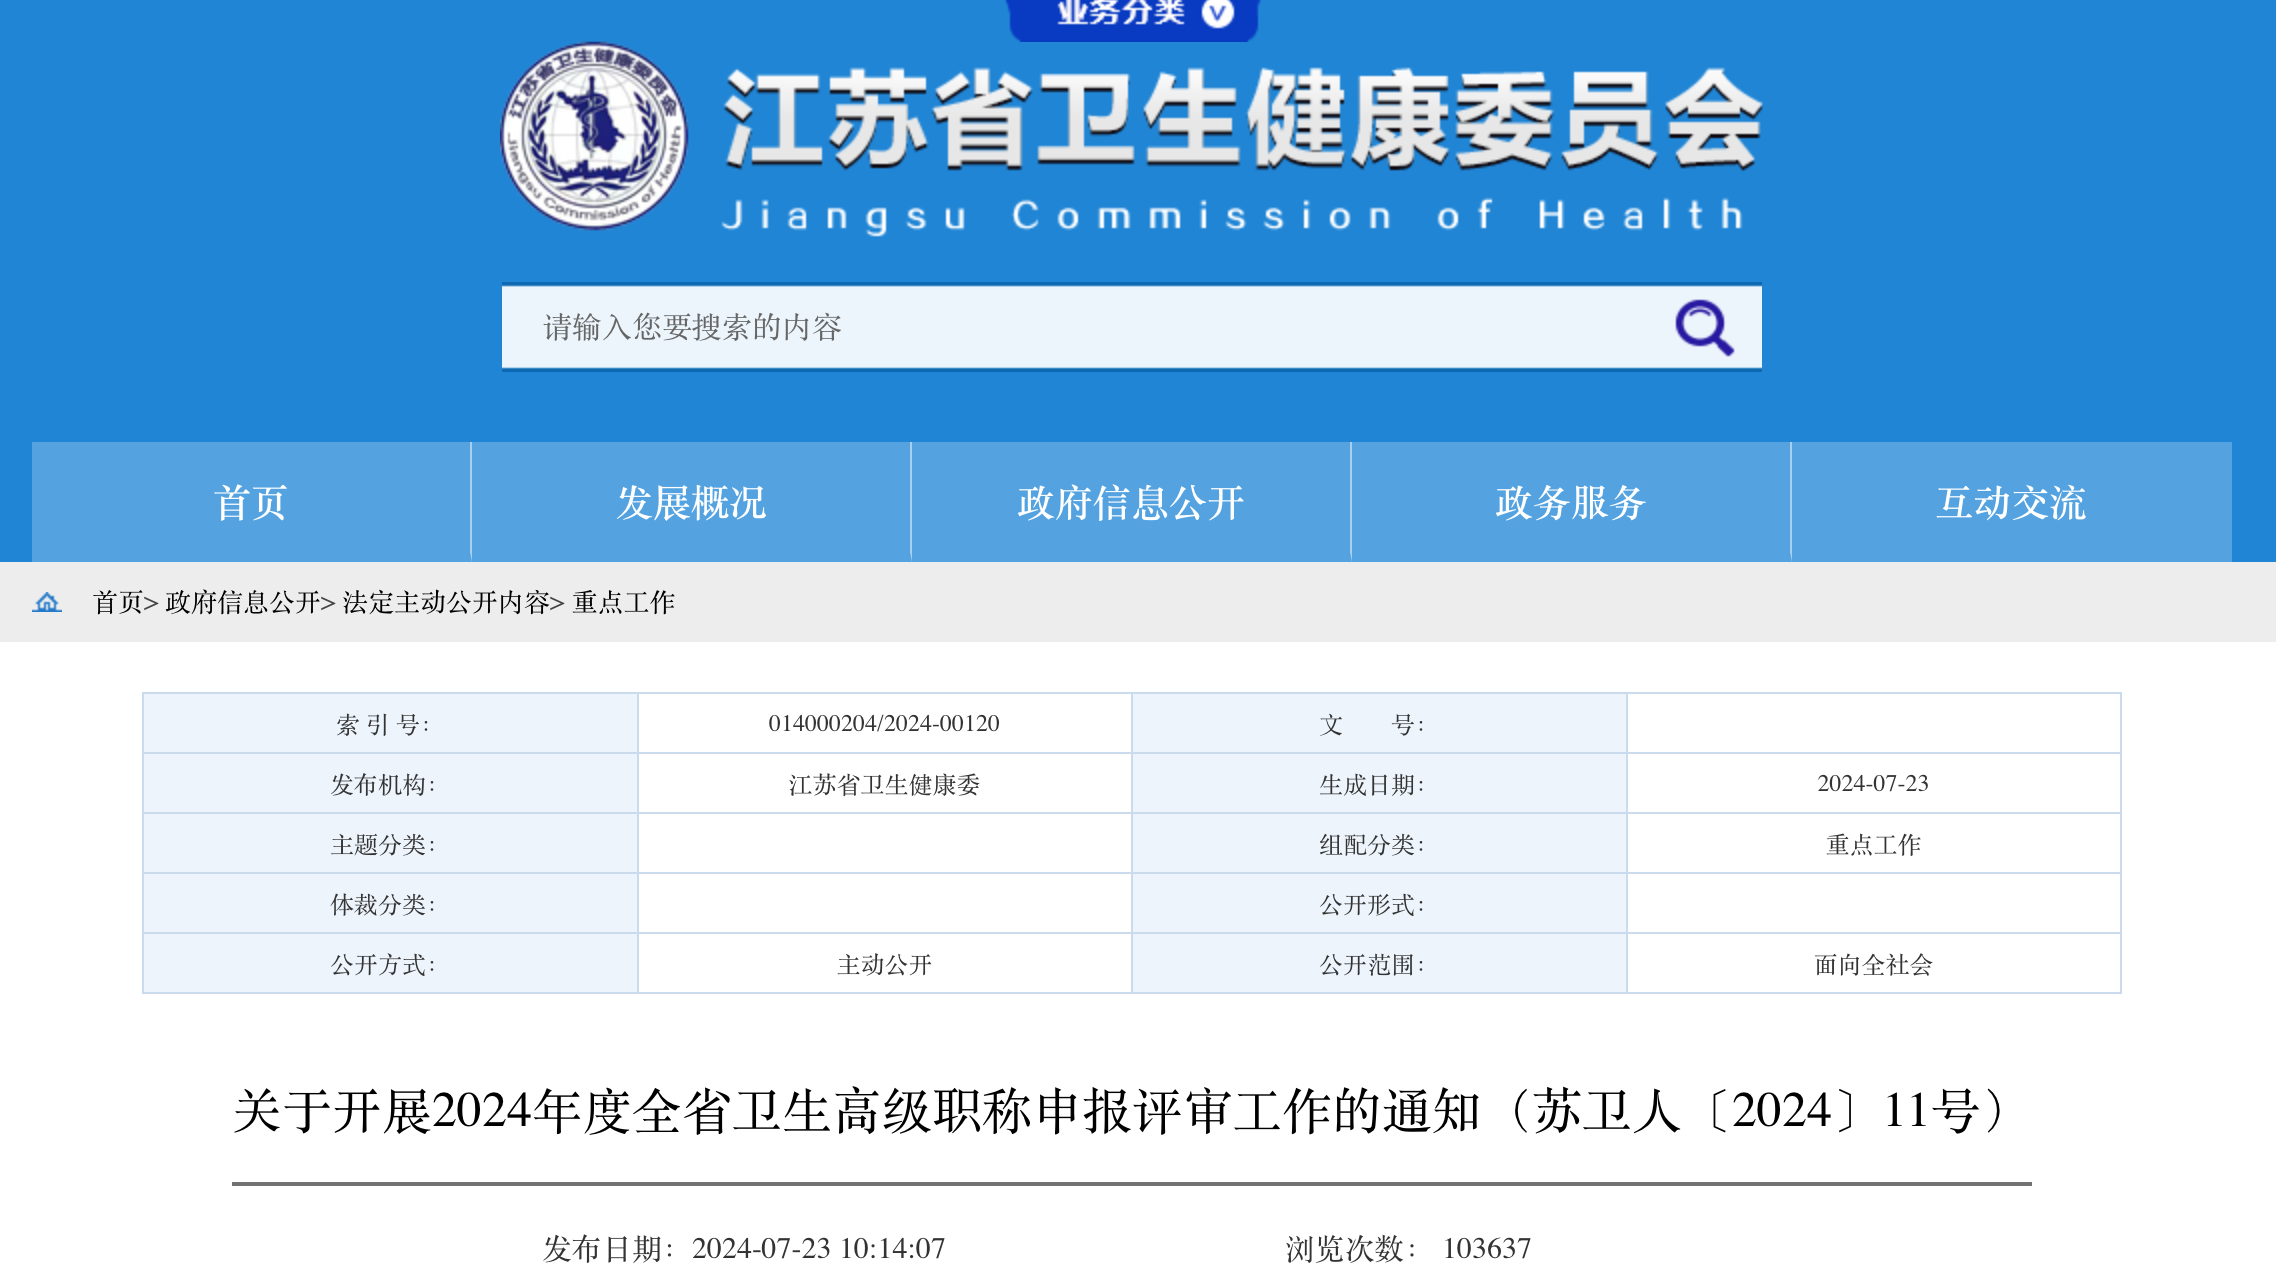The height and width of the screenshot is (1274, 2276).
Task: Follow the 首页 breadcrumb link
Action: [118, 602]
